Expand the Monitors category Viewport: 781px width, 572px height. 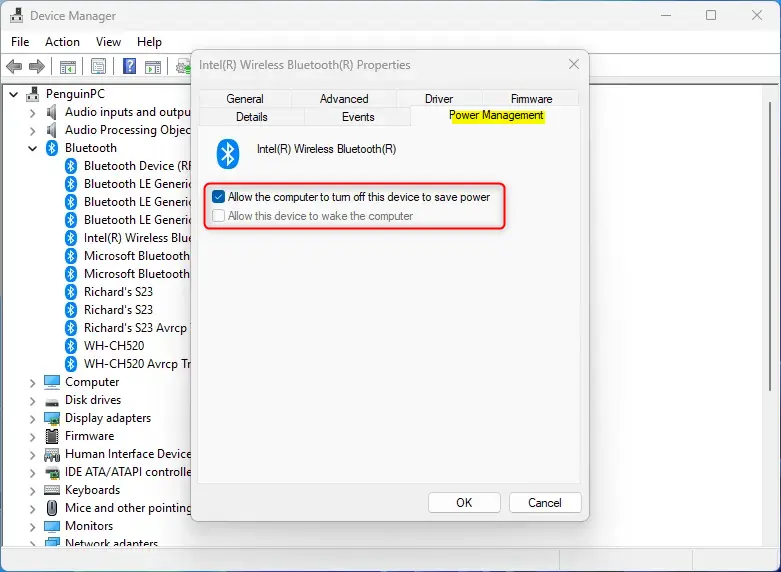click(x=32, y=527)
